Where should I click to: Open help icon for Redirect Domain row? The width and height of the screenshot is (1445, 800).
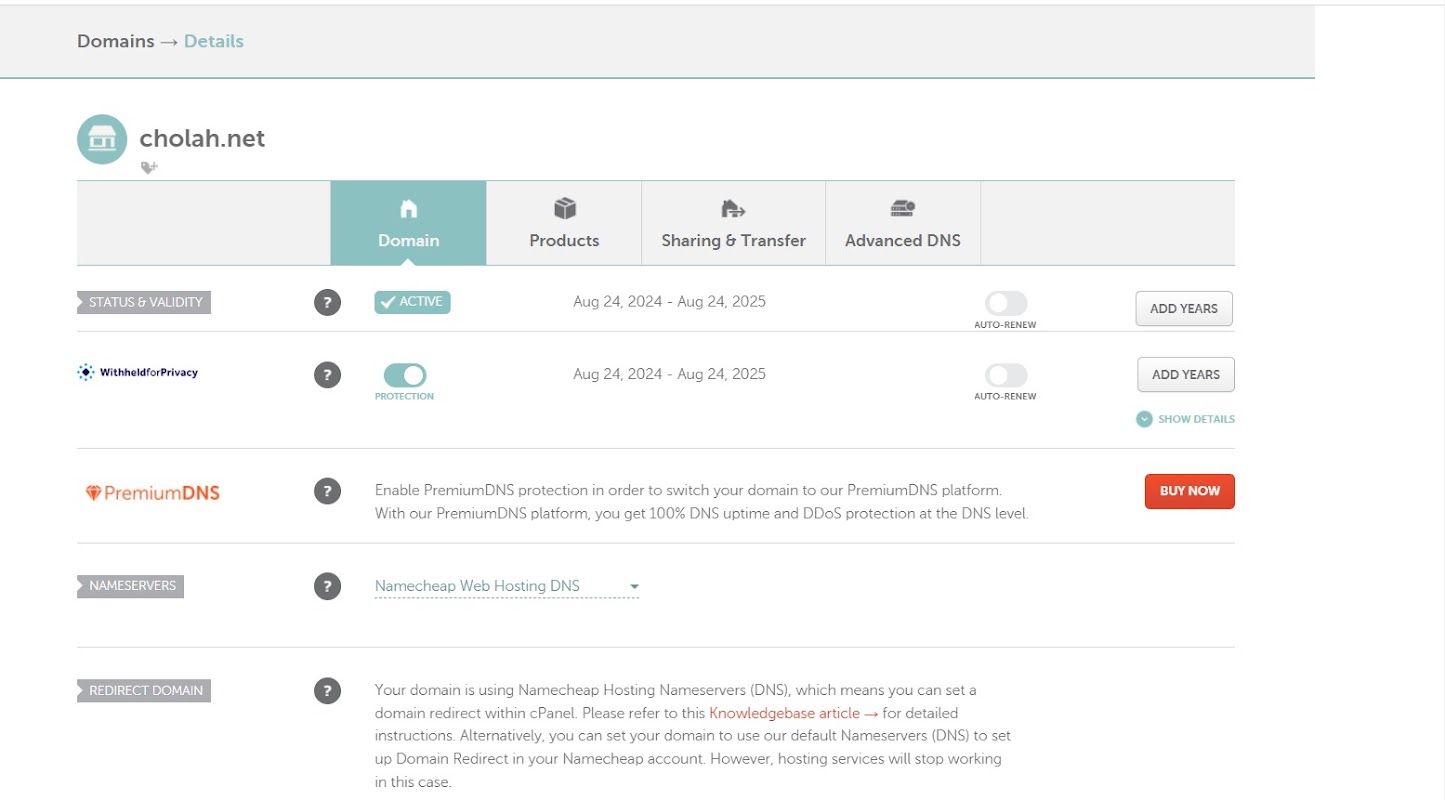point(327,691)
